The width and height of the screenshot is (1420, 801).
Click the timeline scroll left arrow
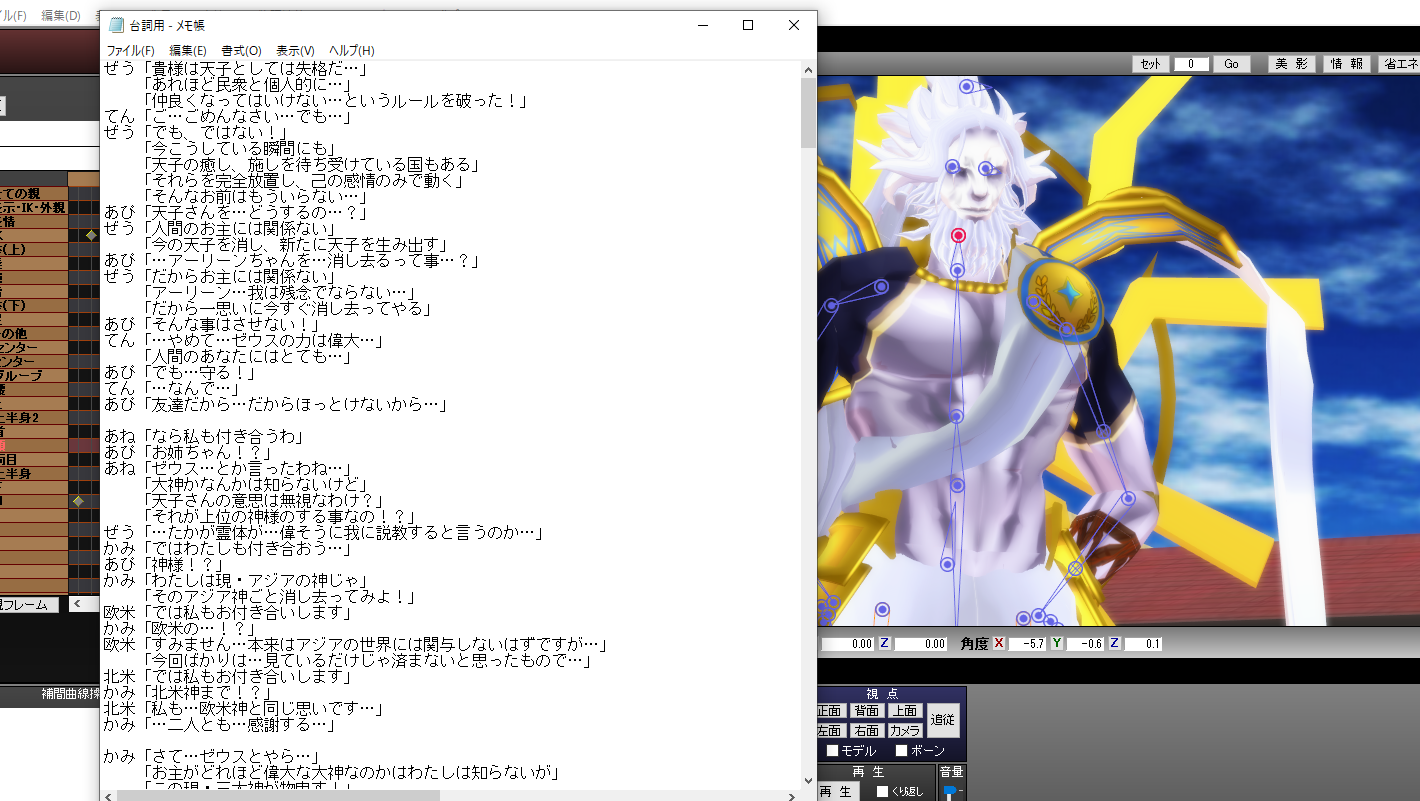click(x=77, y=605)
